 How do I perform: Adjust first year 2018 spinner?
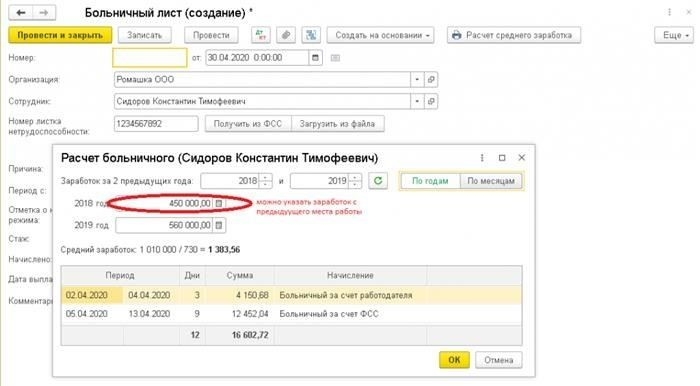[266, 181]
